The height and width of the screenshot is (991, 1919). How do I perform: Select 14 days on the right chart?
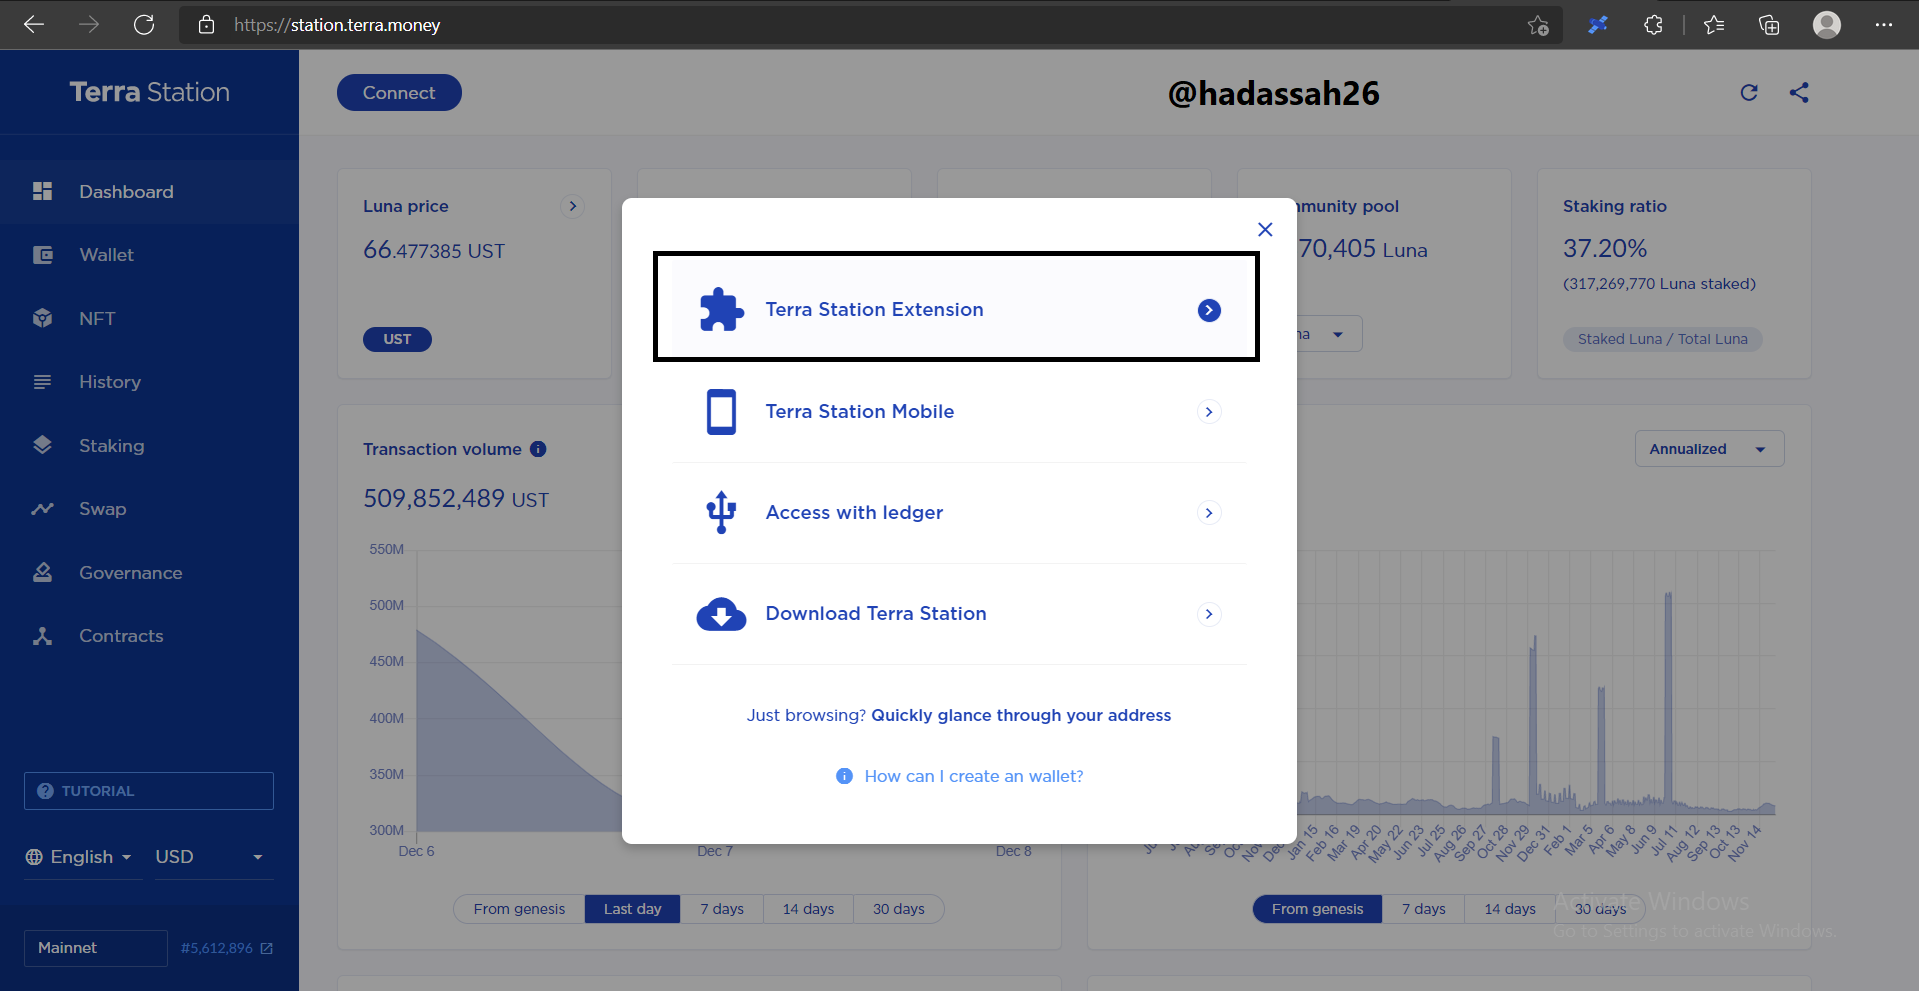click(1510, 909)
